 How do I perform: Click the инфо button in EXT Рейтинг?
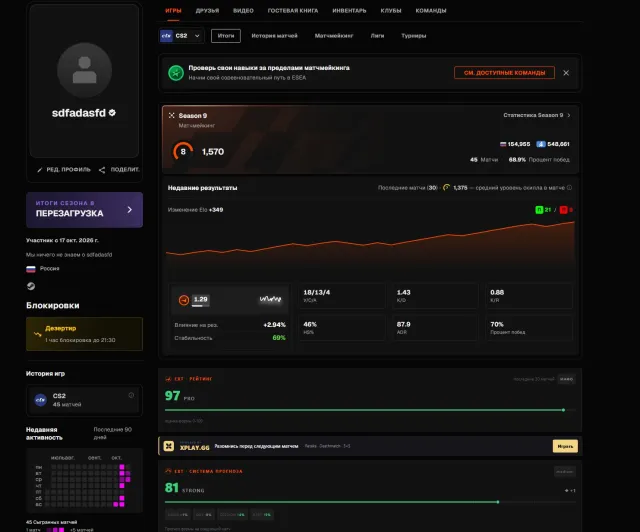coord(566,379)
